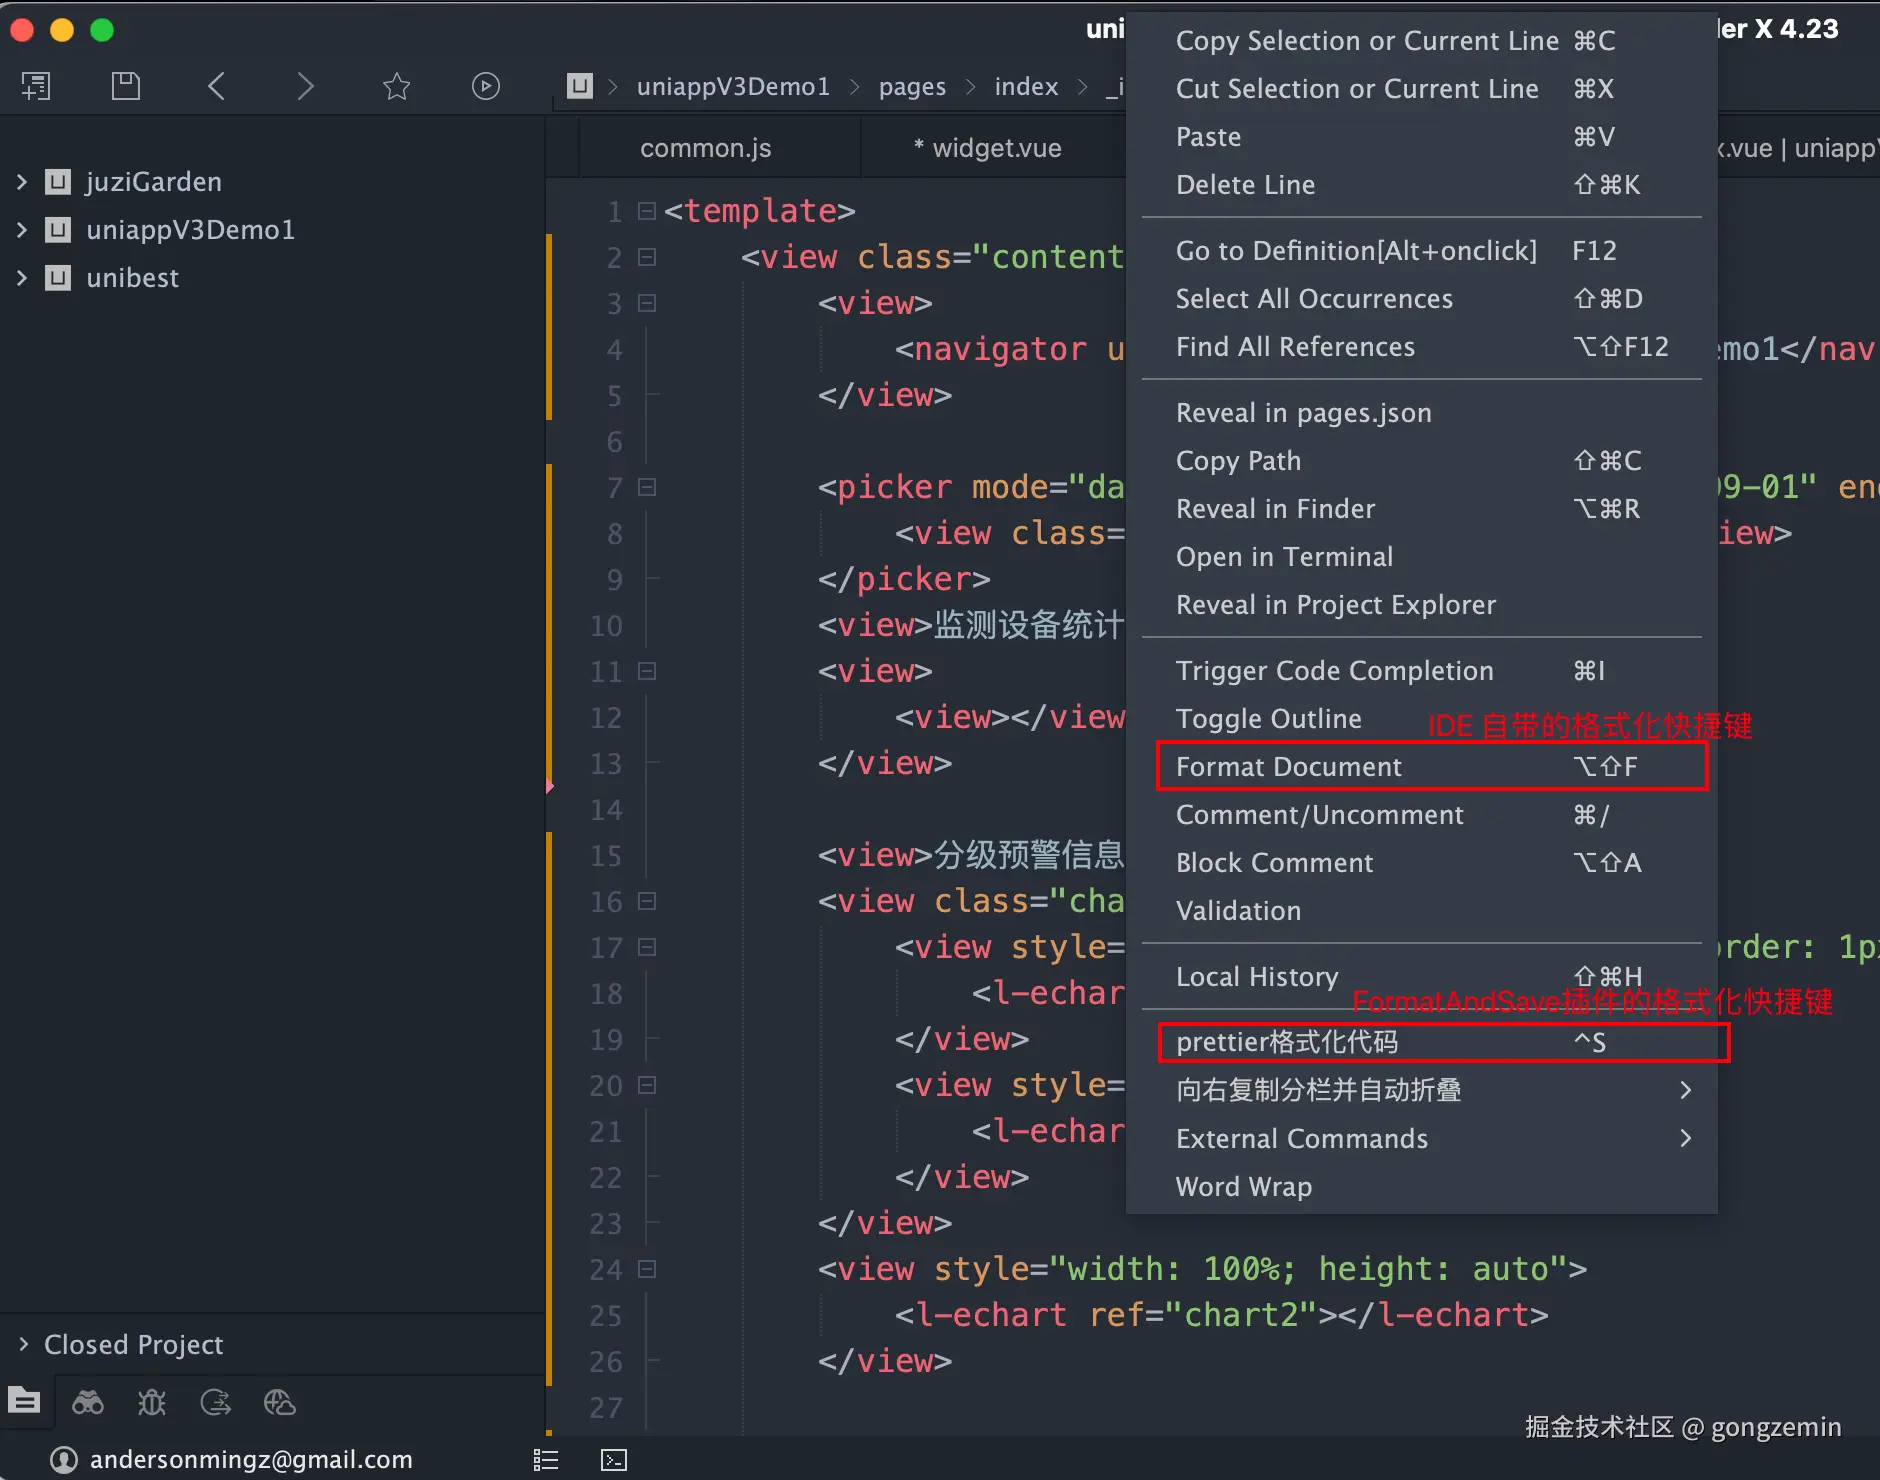Open the cloud globe panel icon
This screenshot has height=1480, width=1880.
point(280,1402)
